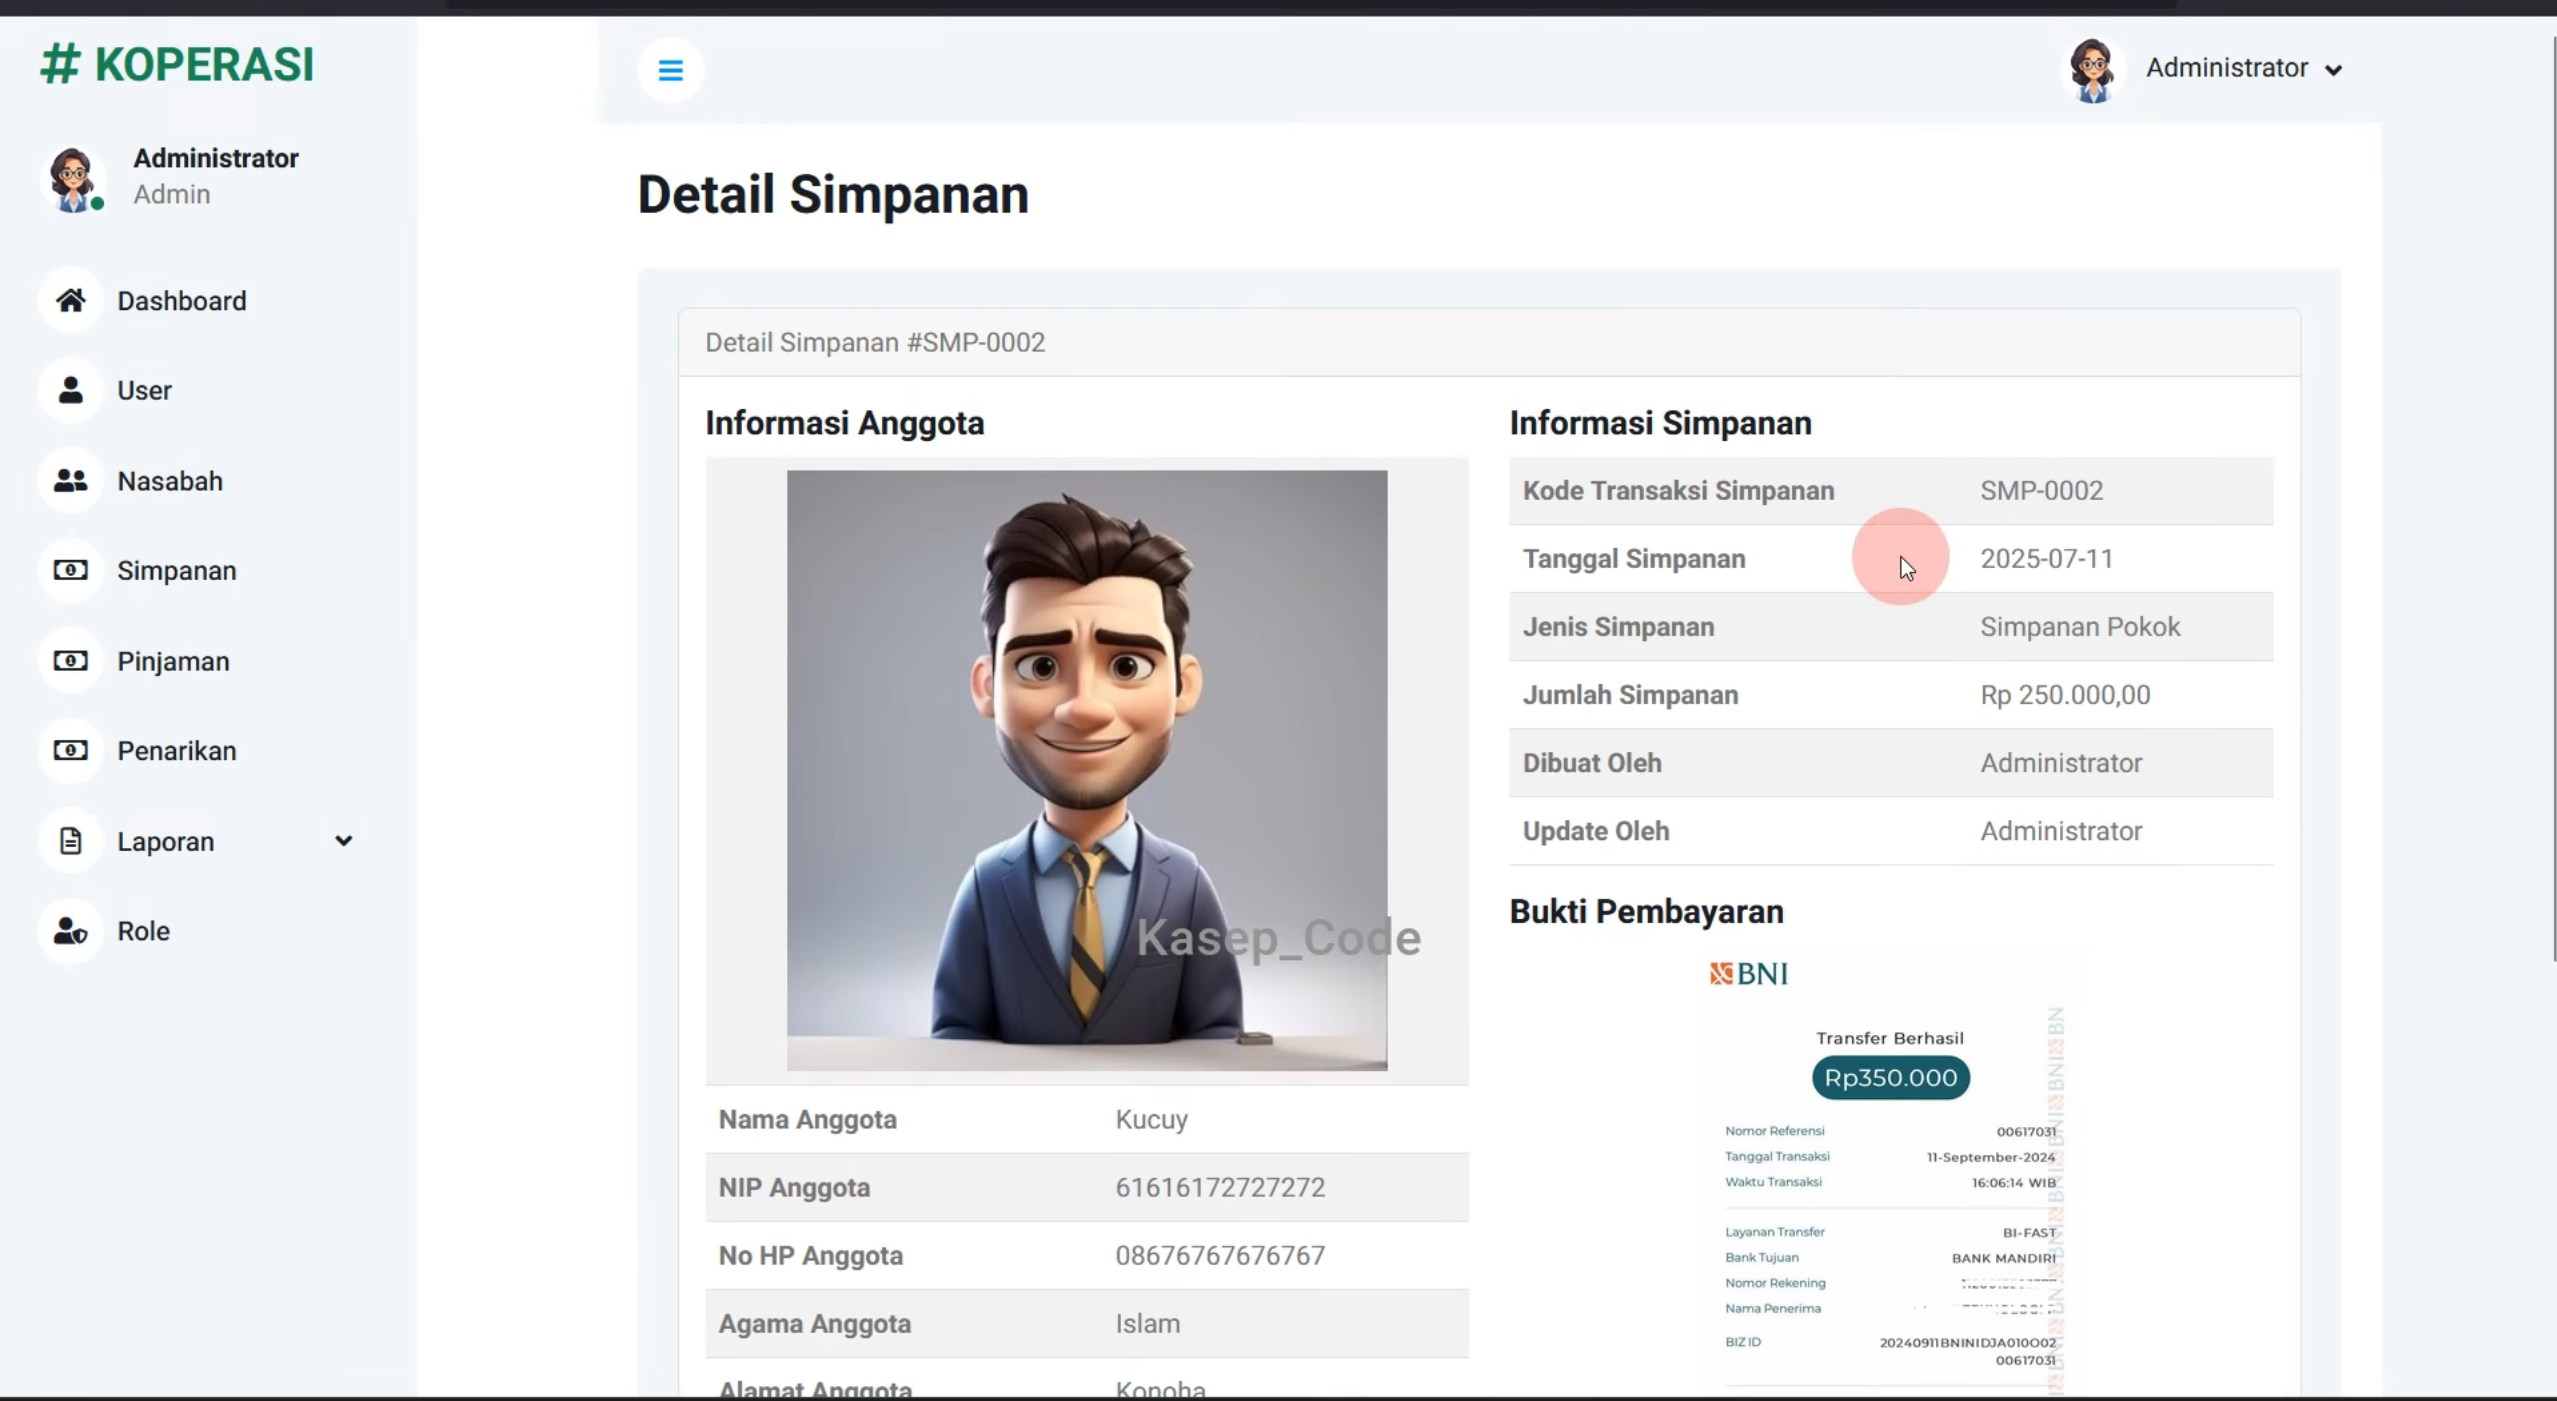Open the BNI payment proof image
Viewport: 2557px width, 1401px height.
(1890, 1175)
